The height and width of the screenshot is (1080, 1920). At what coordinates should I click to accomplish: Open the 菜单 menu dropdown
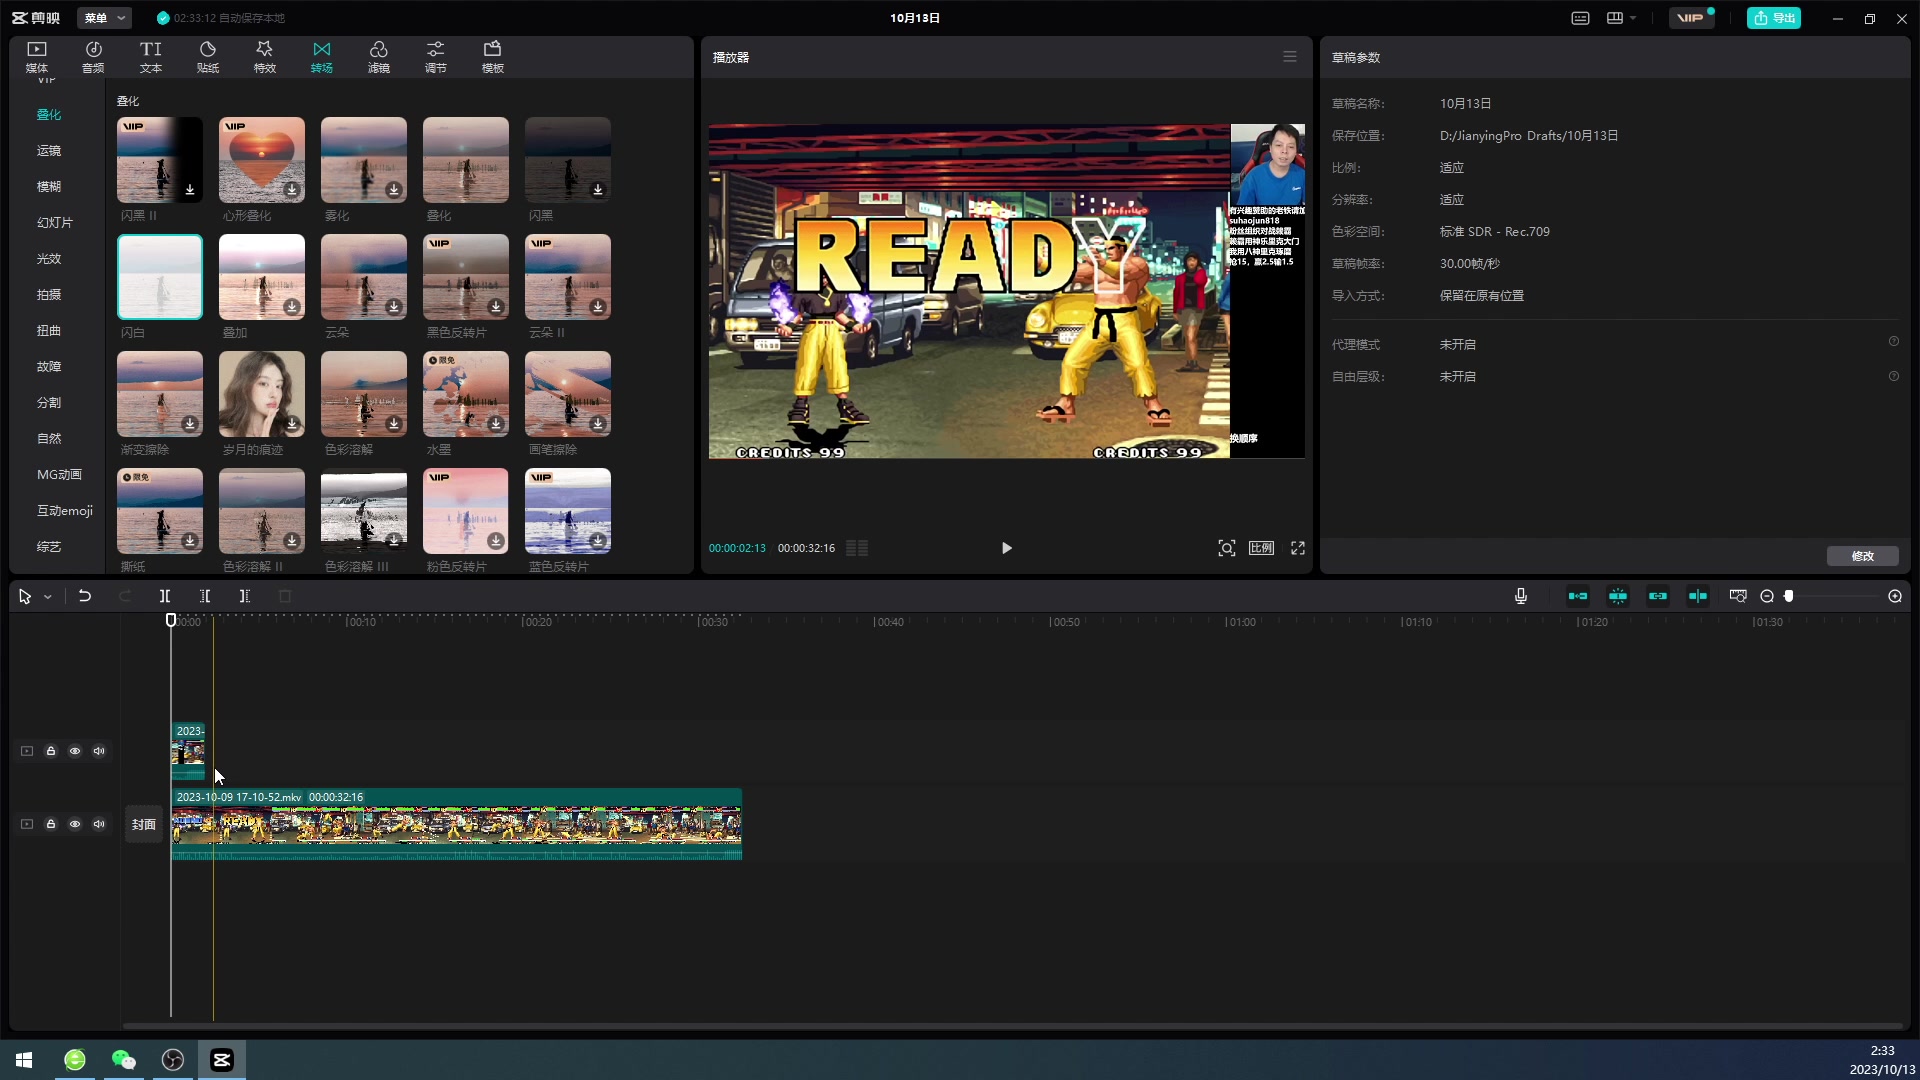click(105, 18)
